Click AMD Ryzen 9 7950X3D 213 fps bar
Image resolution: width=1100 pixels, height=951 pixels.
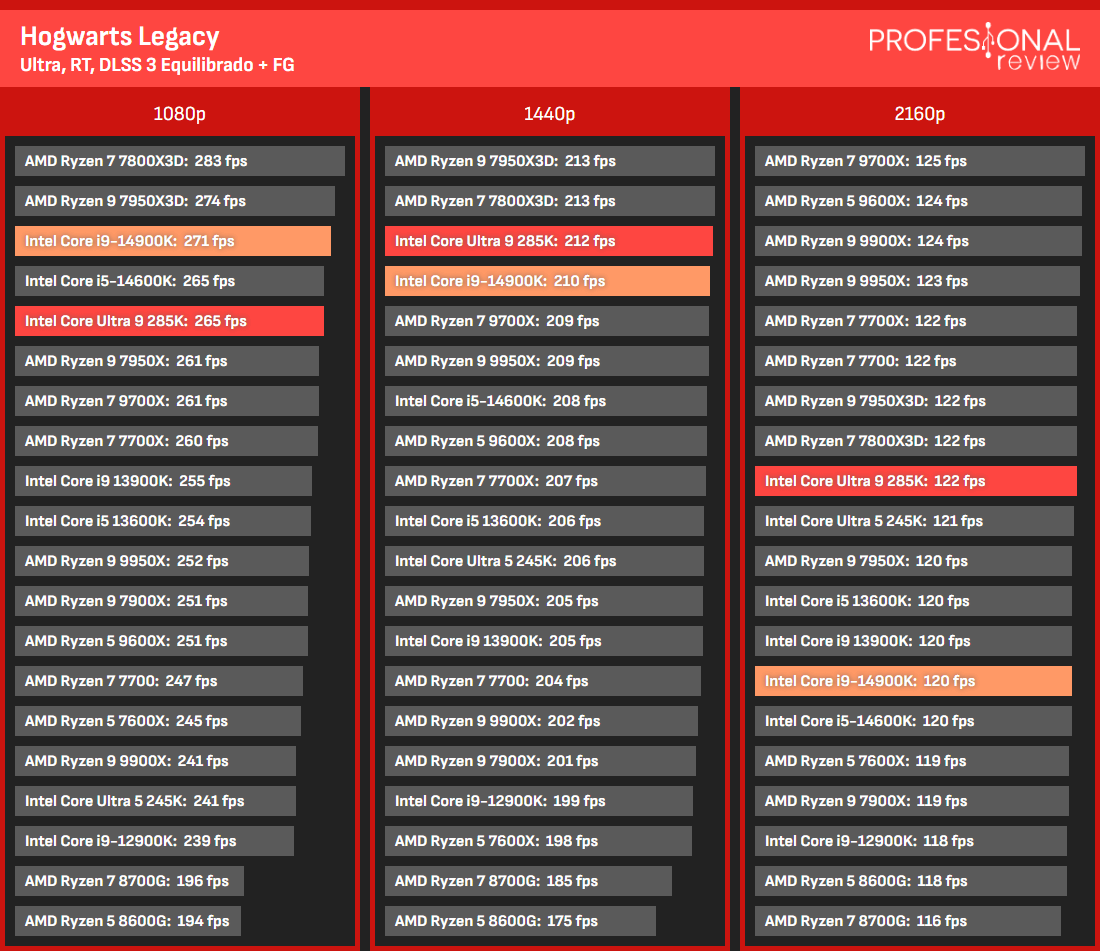click(550, 161)
